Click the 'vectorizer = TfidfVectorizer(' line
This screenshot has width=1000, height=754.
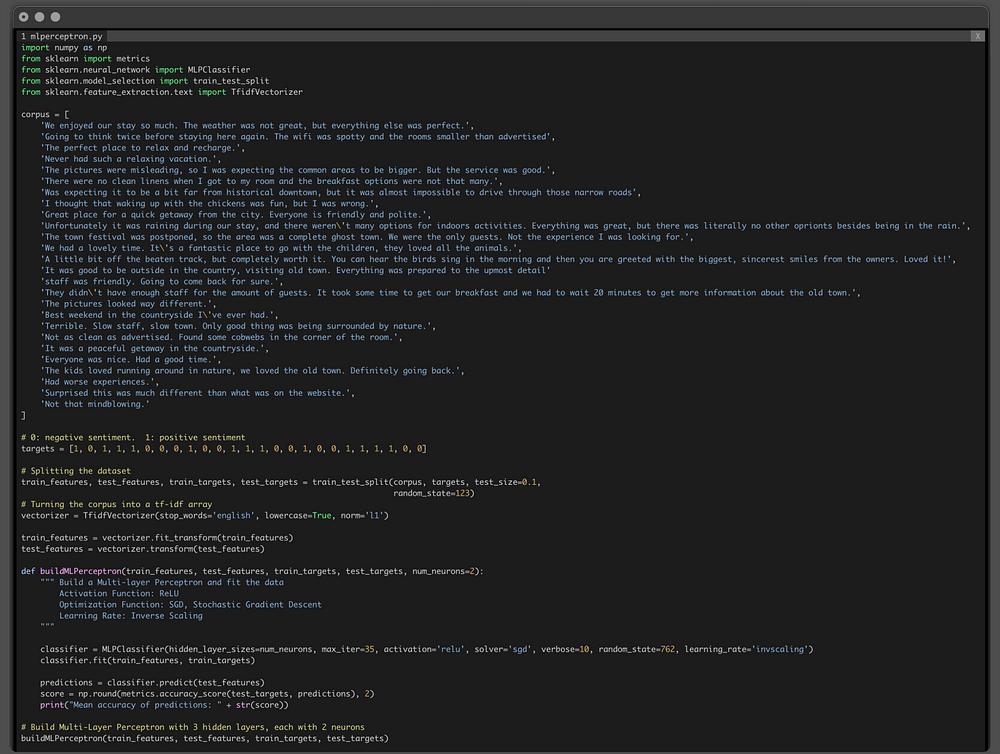(x=205, y=515)
